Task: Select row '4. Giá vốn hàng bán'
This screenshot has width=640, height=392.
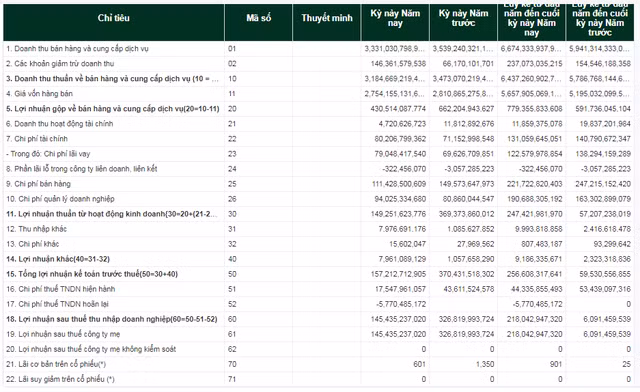Action: [x=319, y=94]
